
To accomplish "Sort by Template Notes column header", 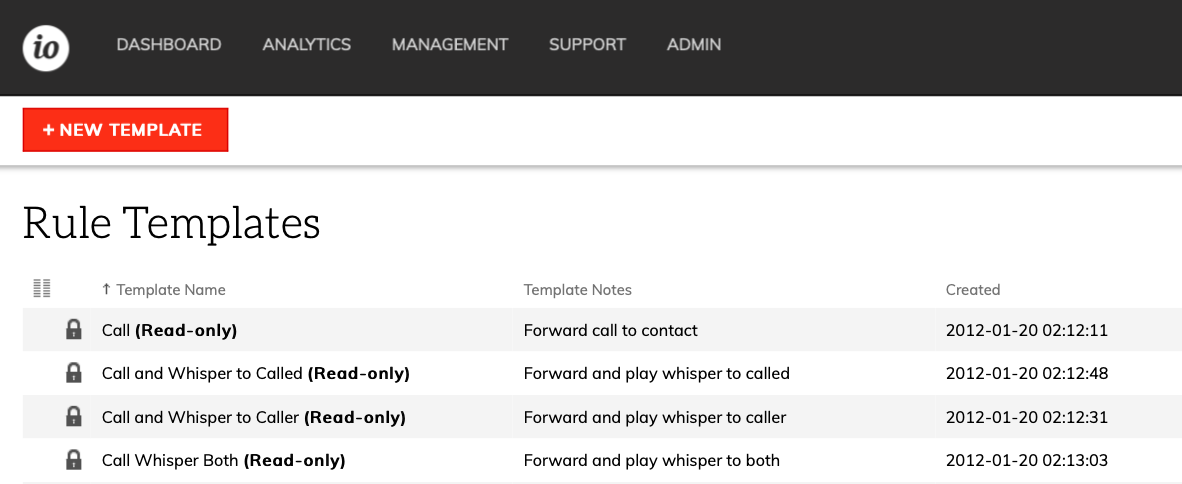I will [577, 290].
